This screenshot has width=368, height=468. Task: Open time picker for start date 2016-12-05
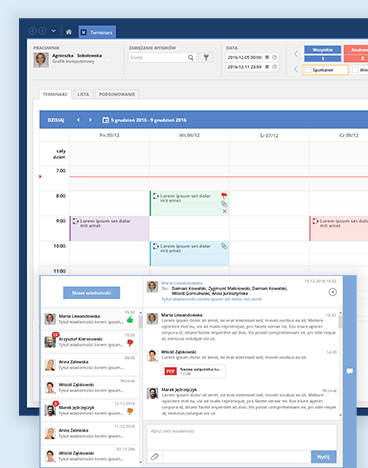[x=274, y=57]
